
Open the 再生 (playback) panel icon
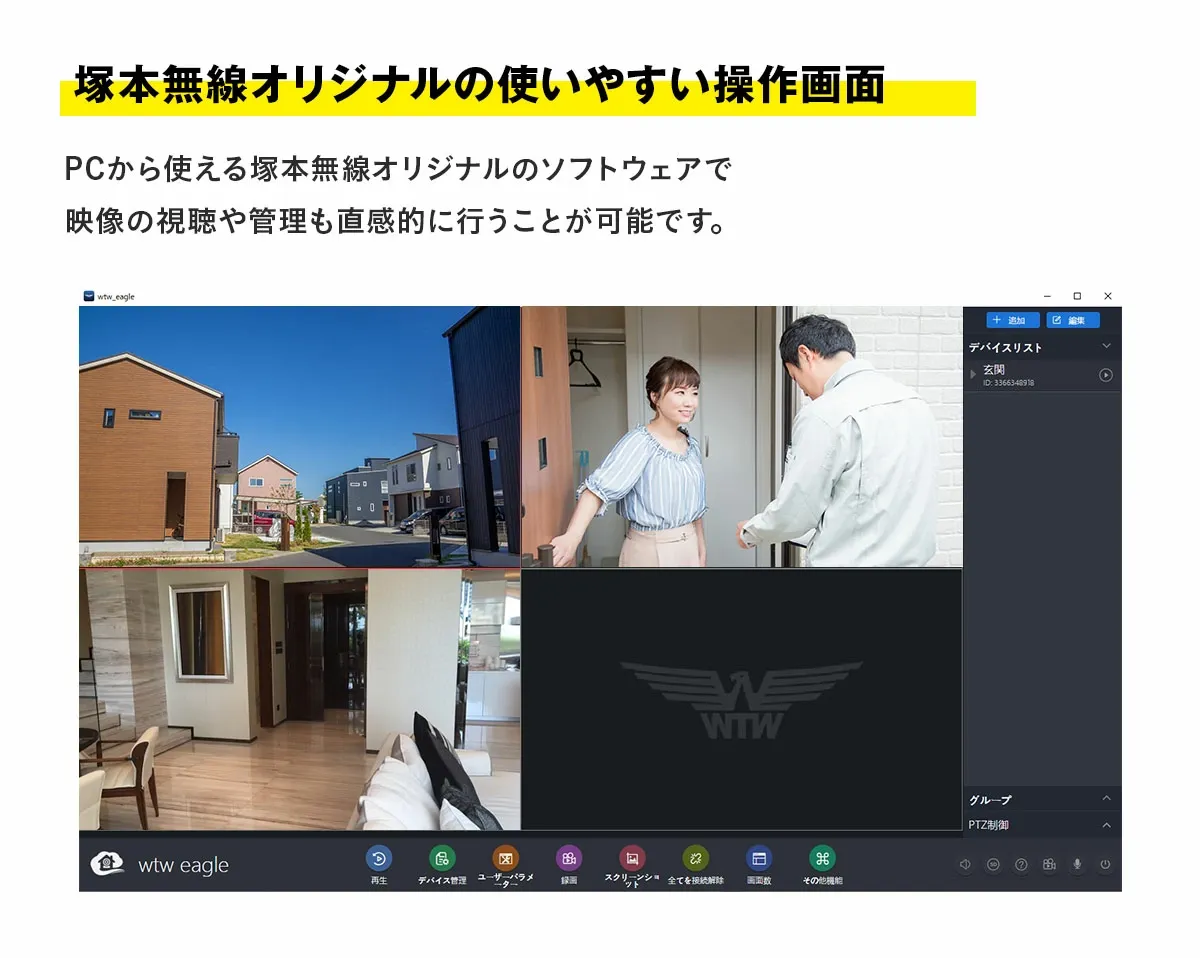(378, 856)
